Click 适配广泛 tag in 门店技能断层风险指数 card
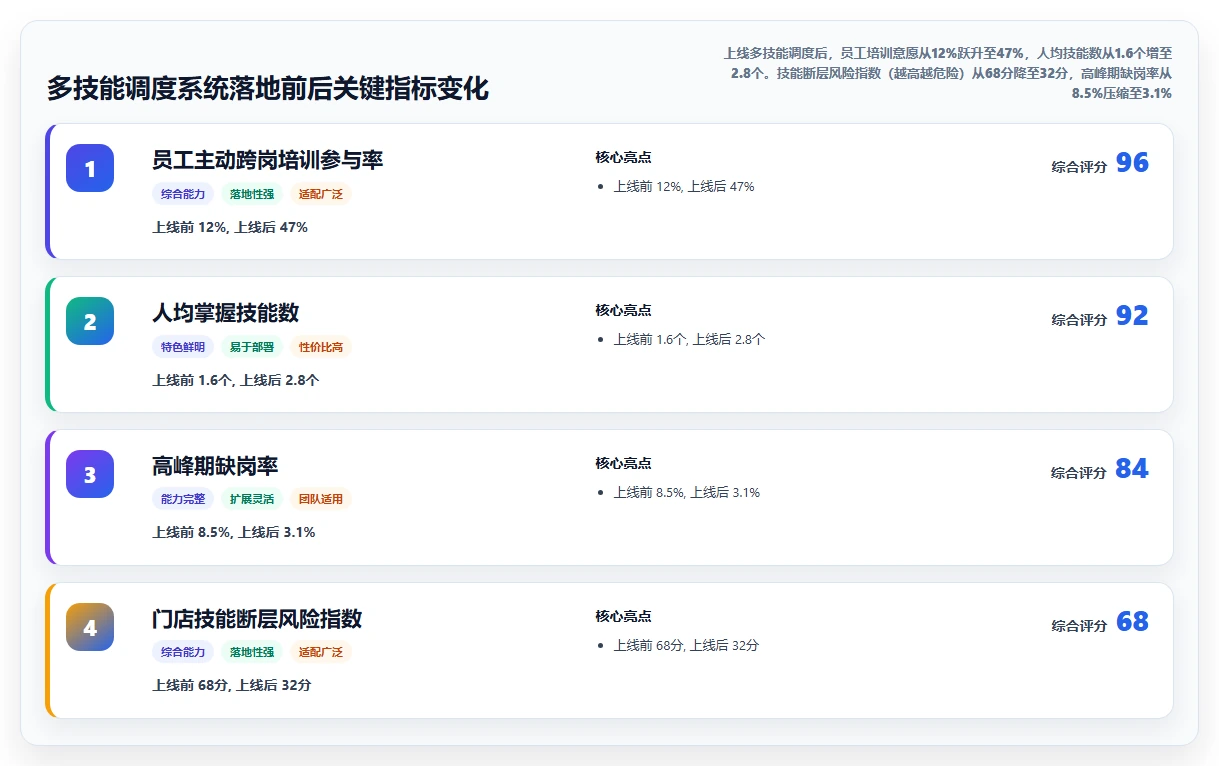Image resolution: width=1219 pixels, height=766 pixels. pos(321,652)
